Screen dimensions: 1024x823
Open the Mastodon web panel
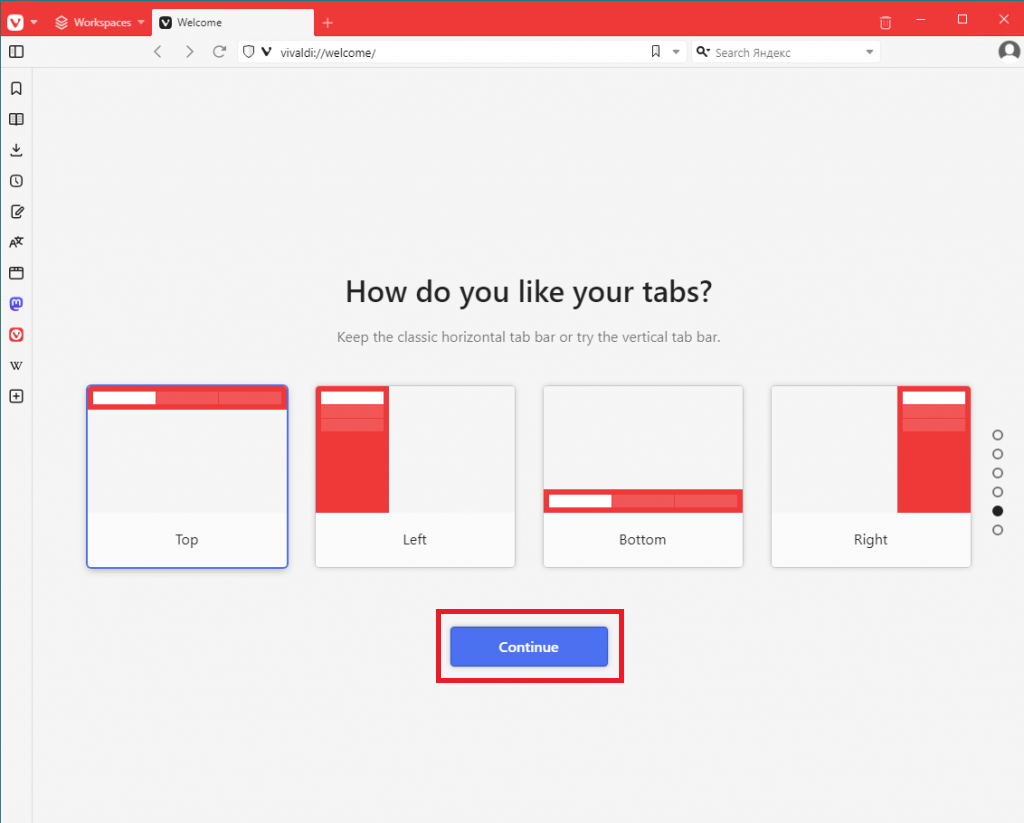click(x=16, y=304)
